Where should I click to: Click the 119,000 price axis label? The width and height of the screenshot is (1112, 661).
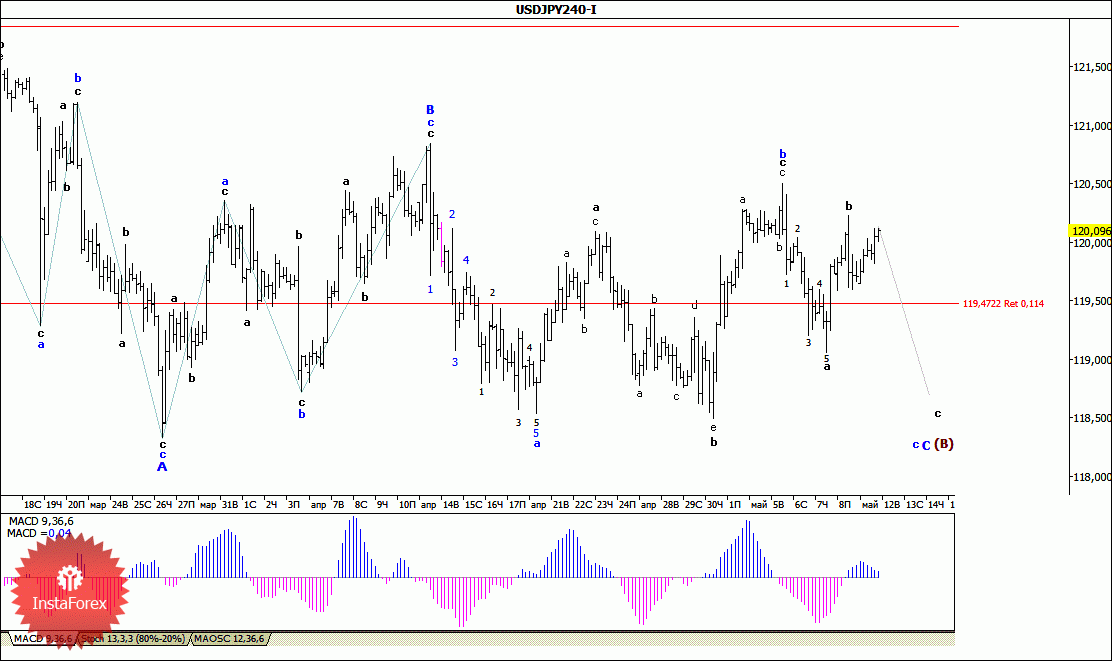pyautogui.click(x=1092, y=360)
